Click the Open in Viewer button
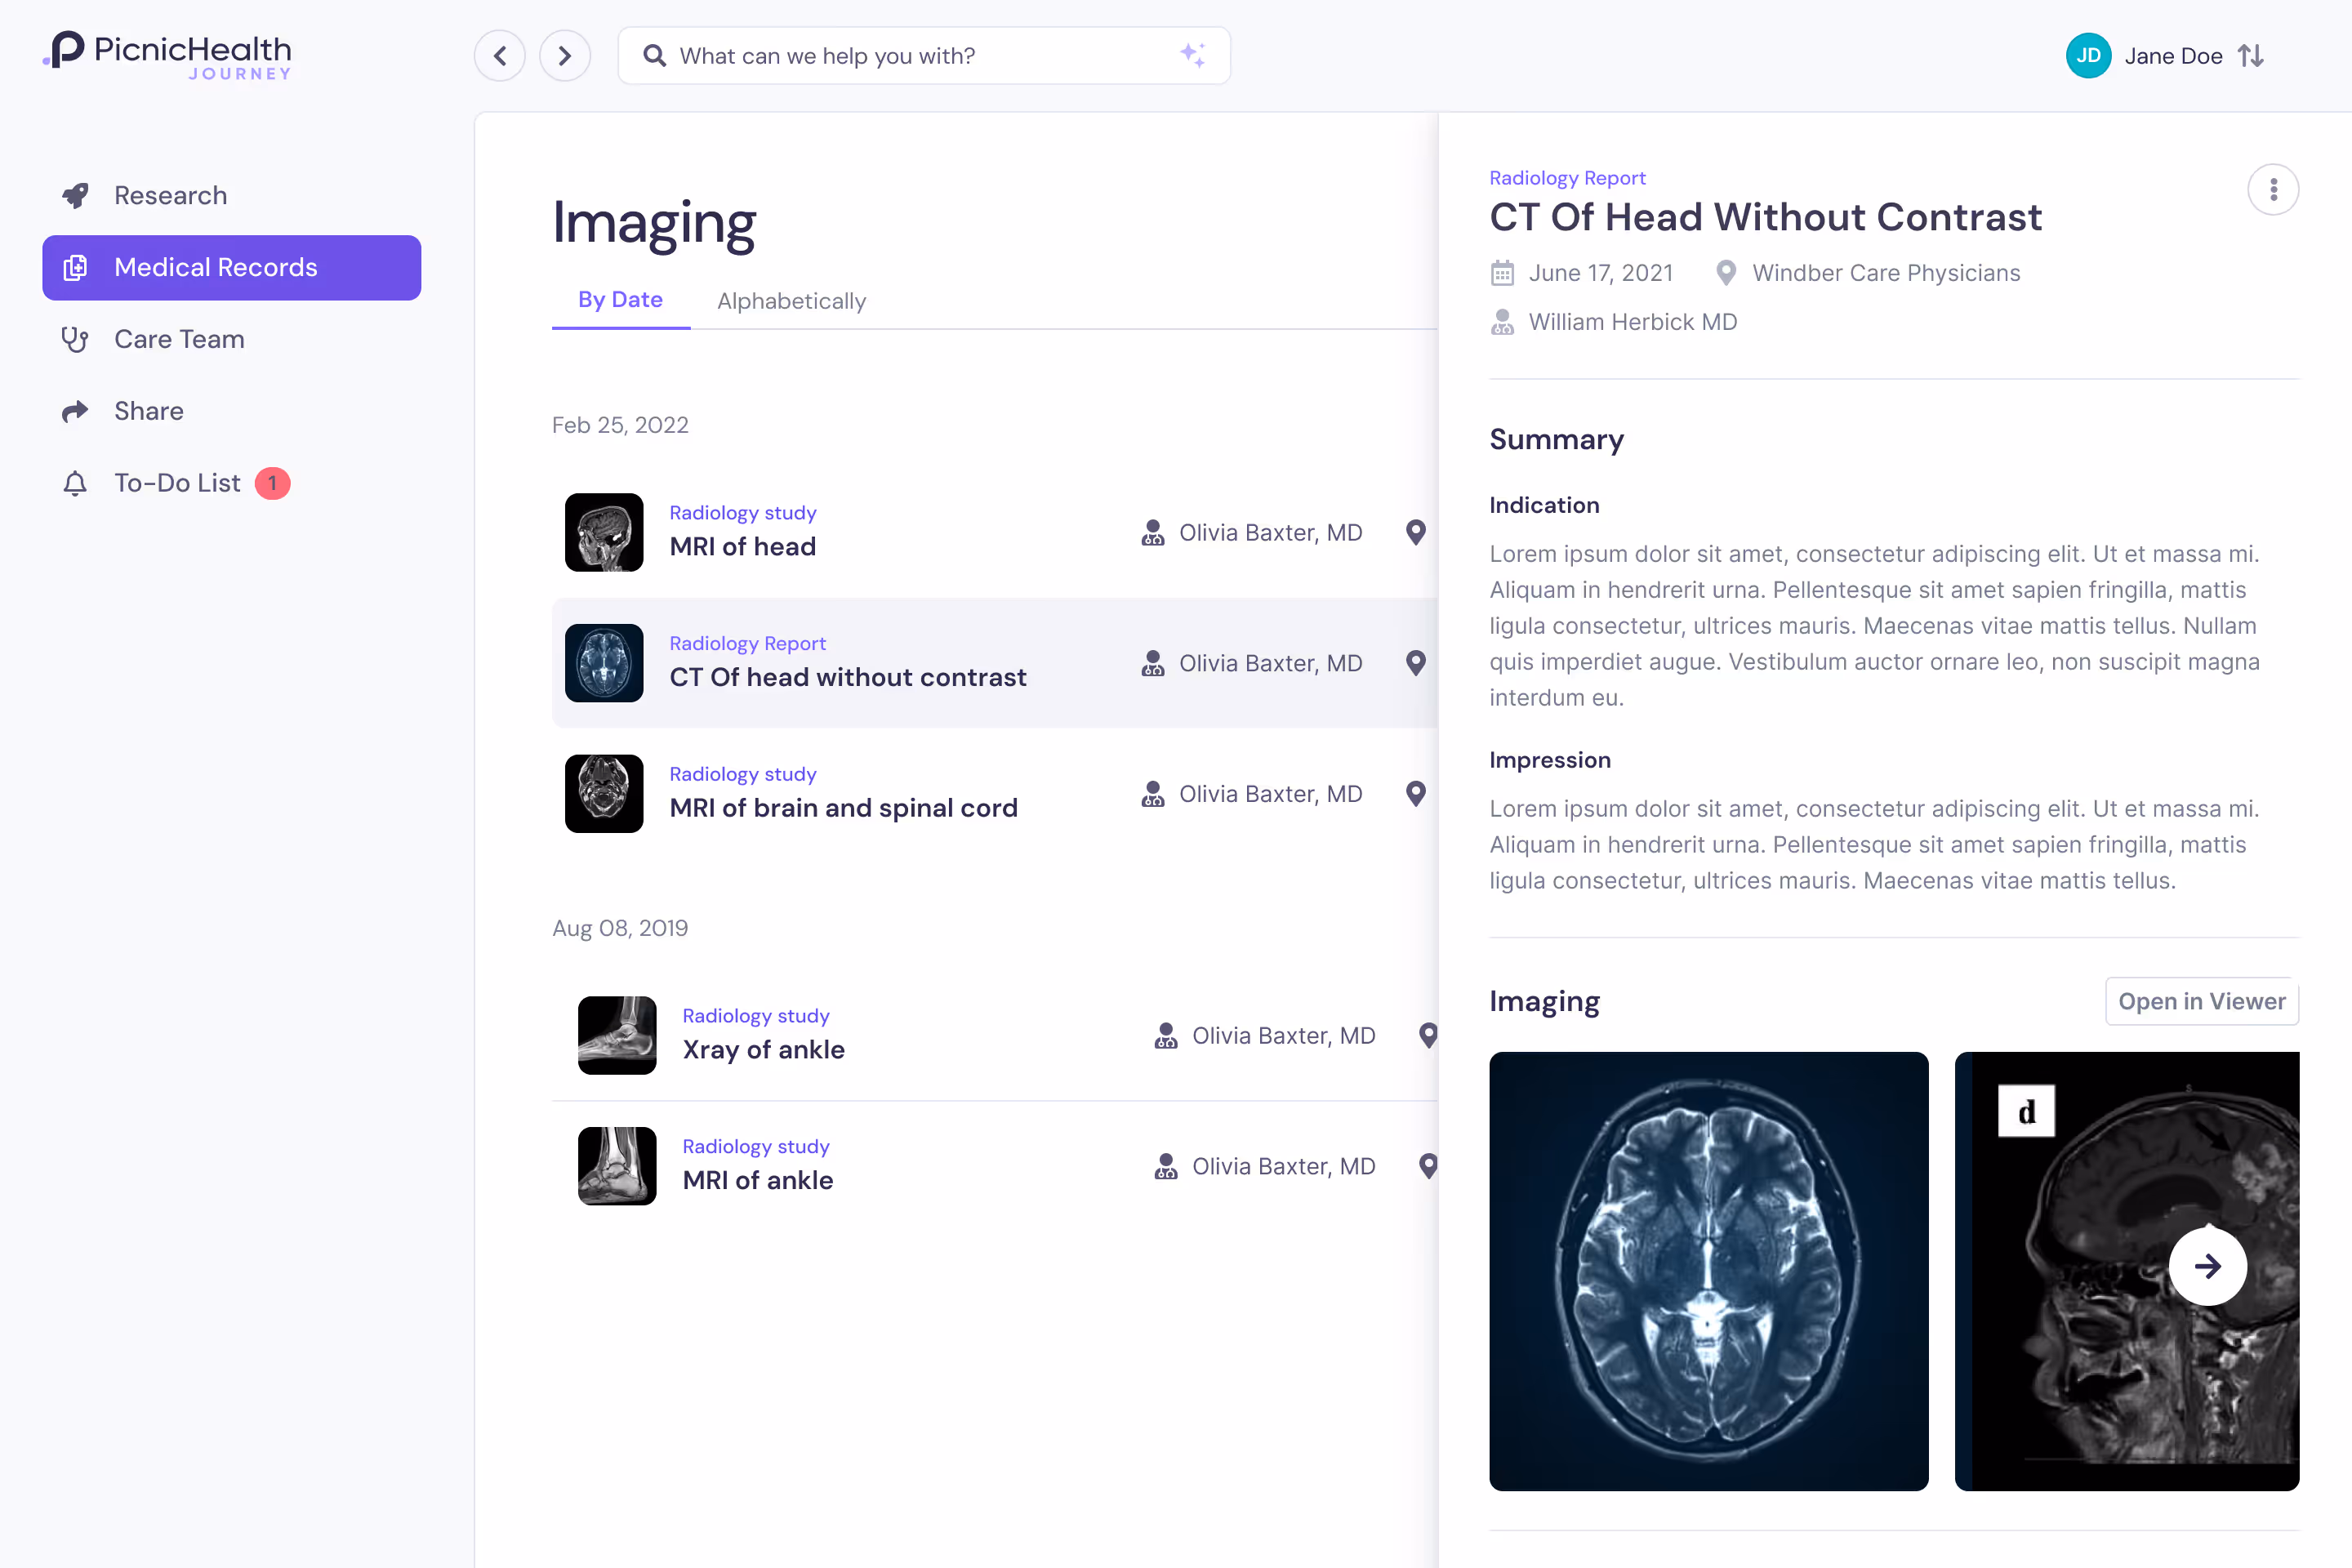This screenshot has height=1568, width=2352. [2201, 1001]
